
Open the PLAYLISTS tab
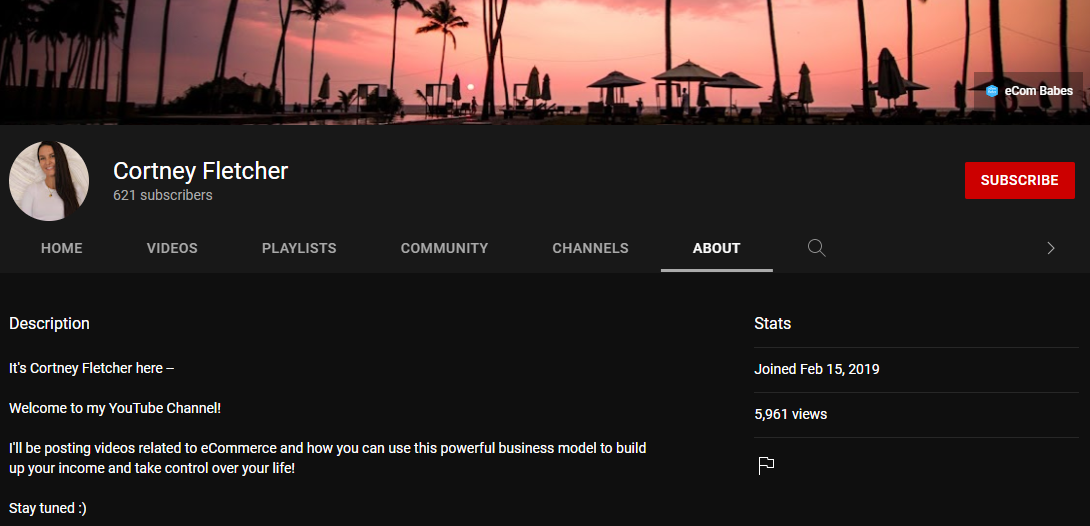tap(299, 248)
